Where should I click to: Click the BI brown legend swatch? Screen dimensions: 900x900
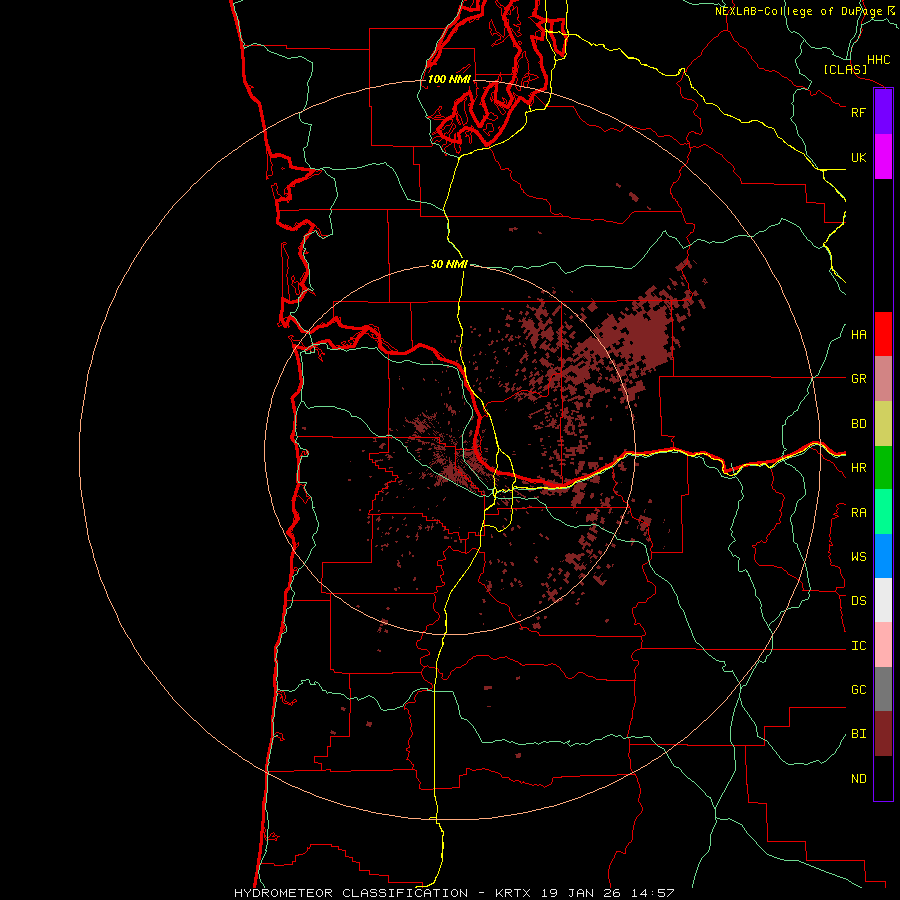(x=883, y=734)
